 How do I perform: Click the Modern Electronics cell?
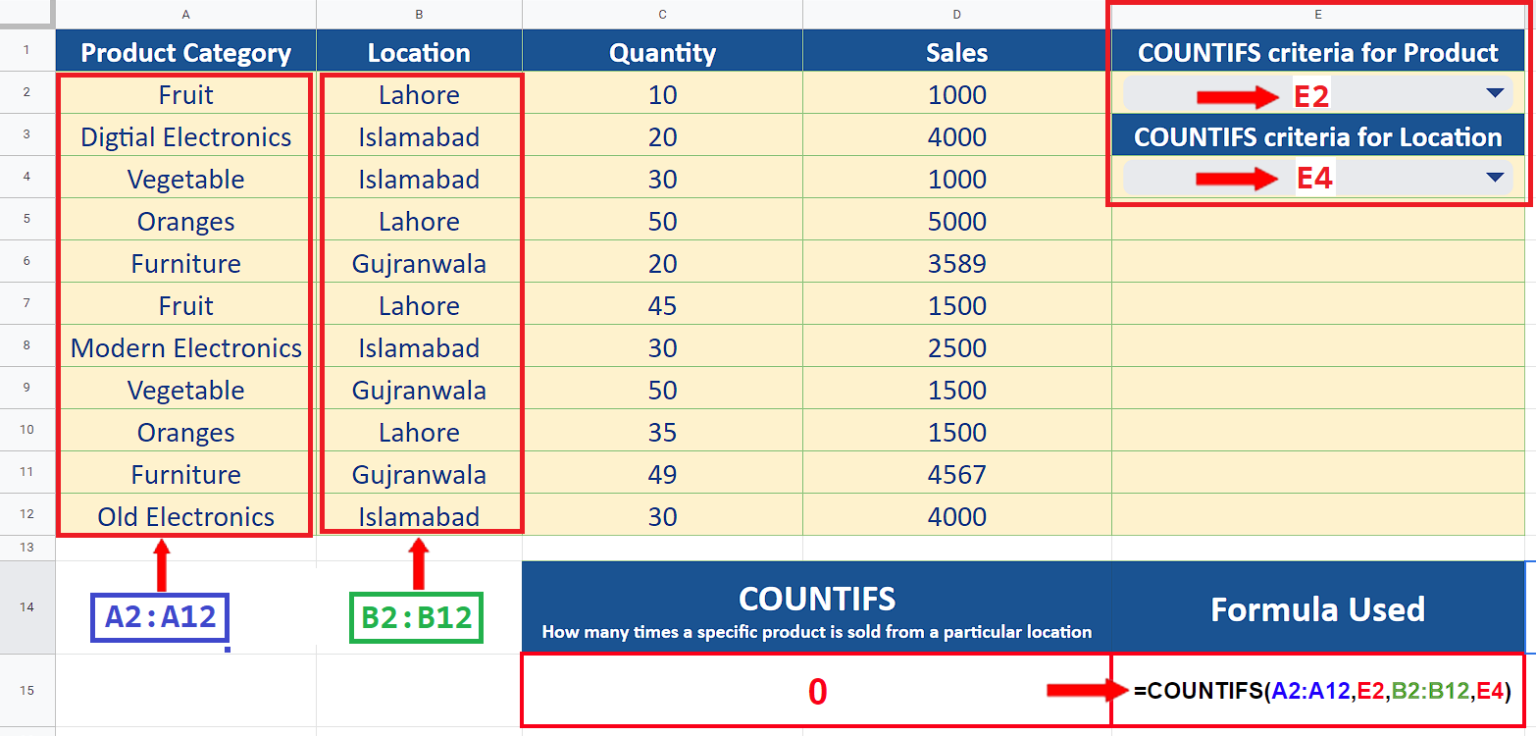click(186, 348)
